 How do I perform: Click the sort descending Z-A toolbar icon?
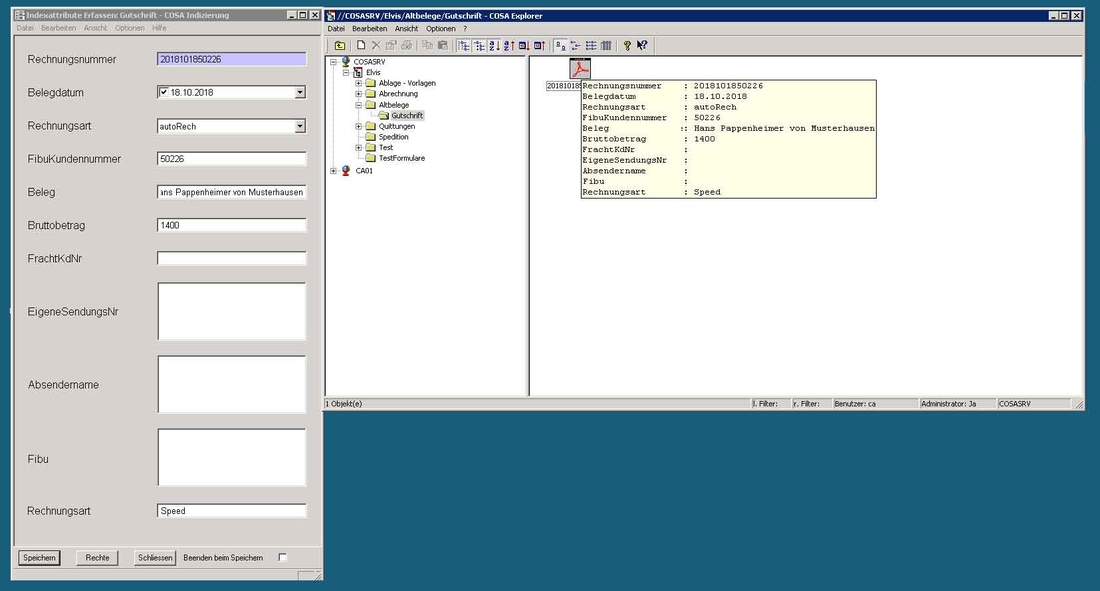click(x=510, y=45)
